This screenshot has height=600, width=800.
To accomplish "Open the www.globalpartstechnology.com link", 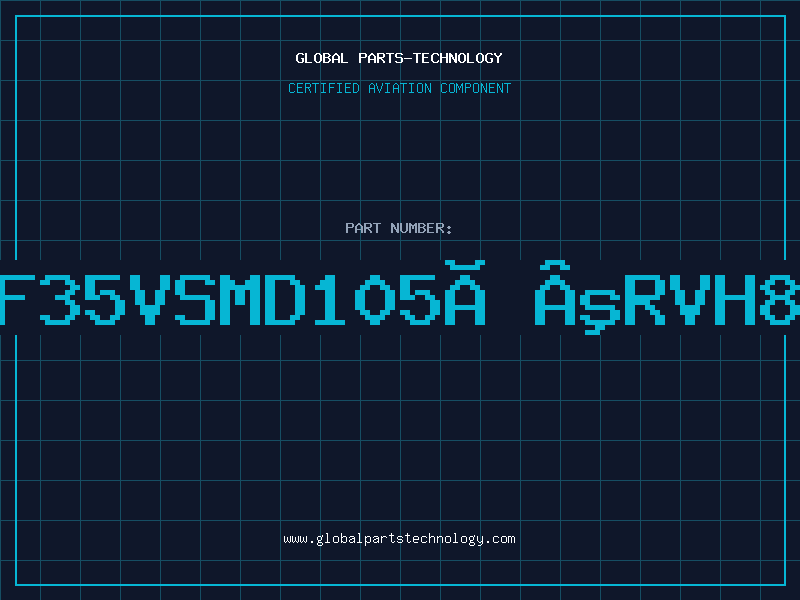I will coord(399,539).
